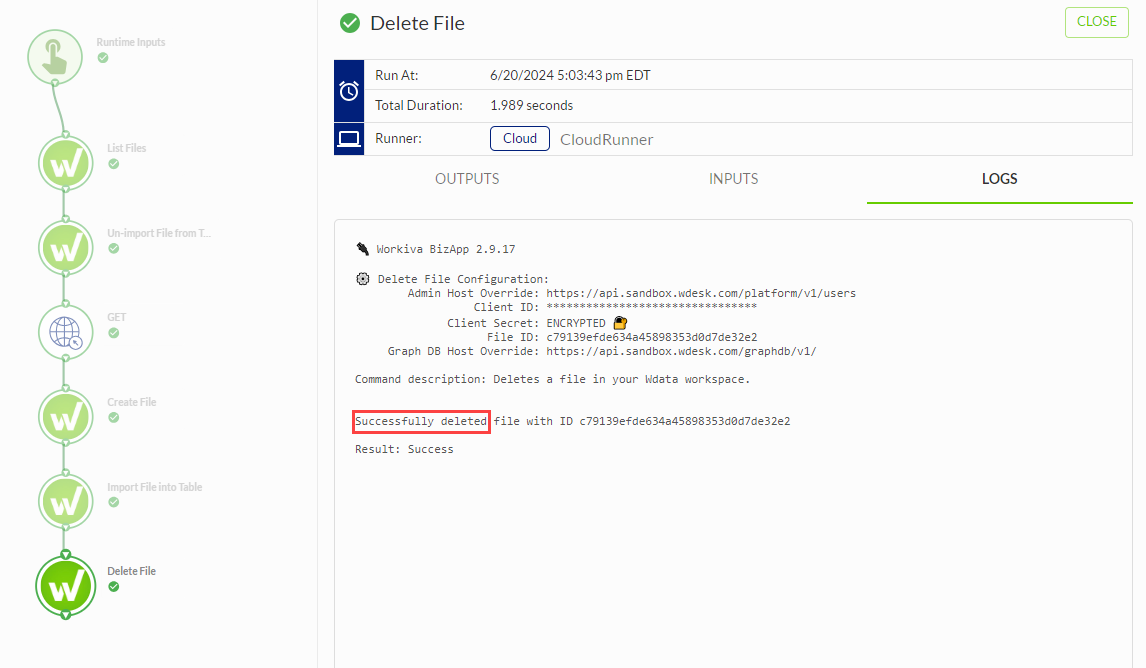Open the Create File workflow node
The width and height of the screenshot is (1146, 668).
pyautogui.click(x=66, y=417)
